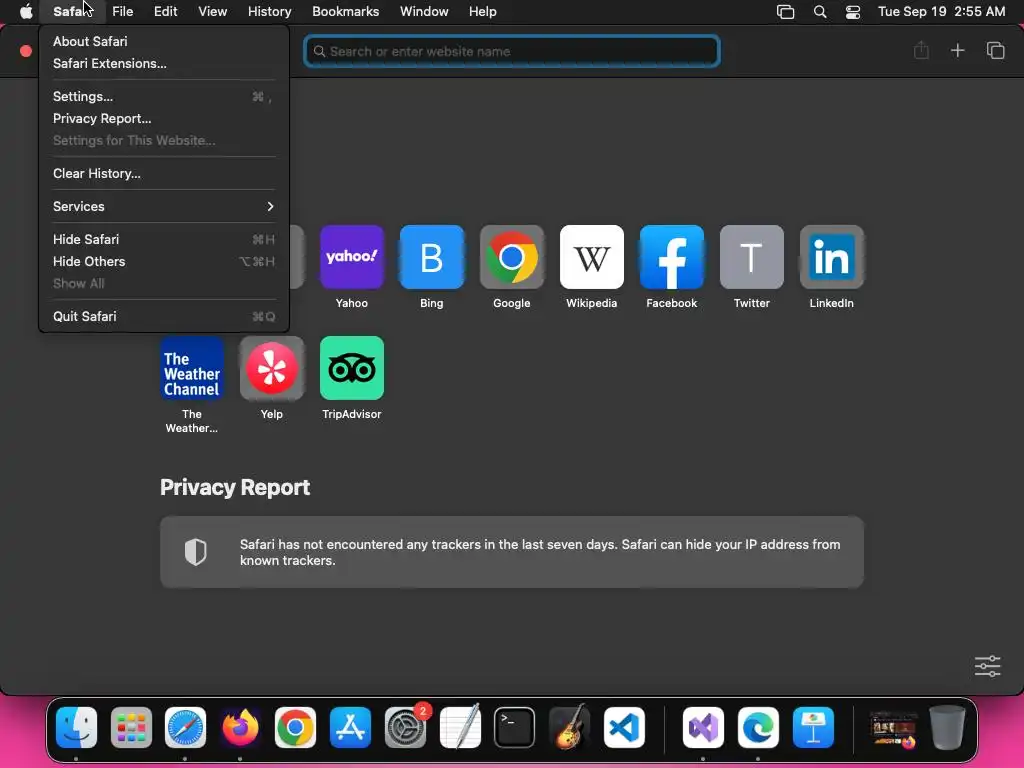Open the Bing favorite tile
This screenshot has height=768, width=1024.
(x=432, y=257)
